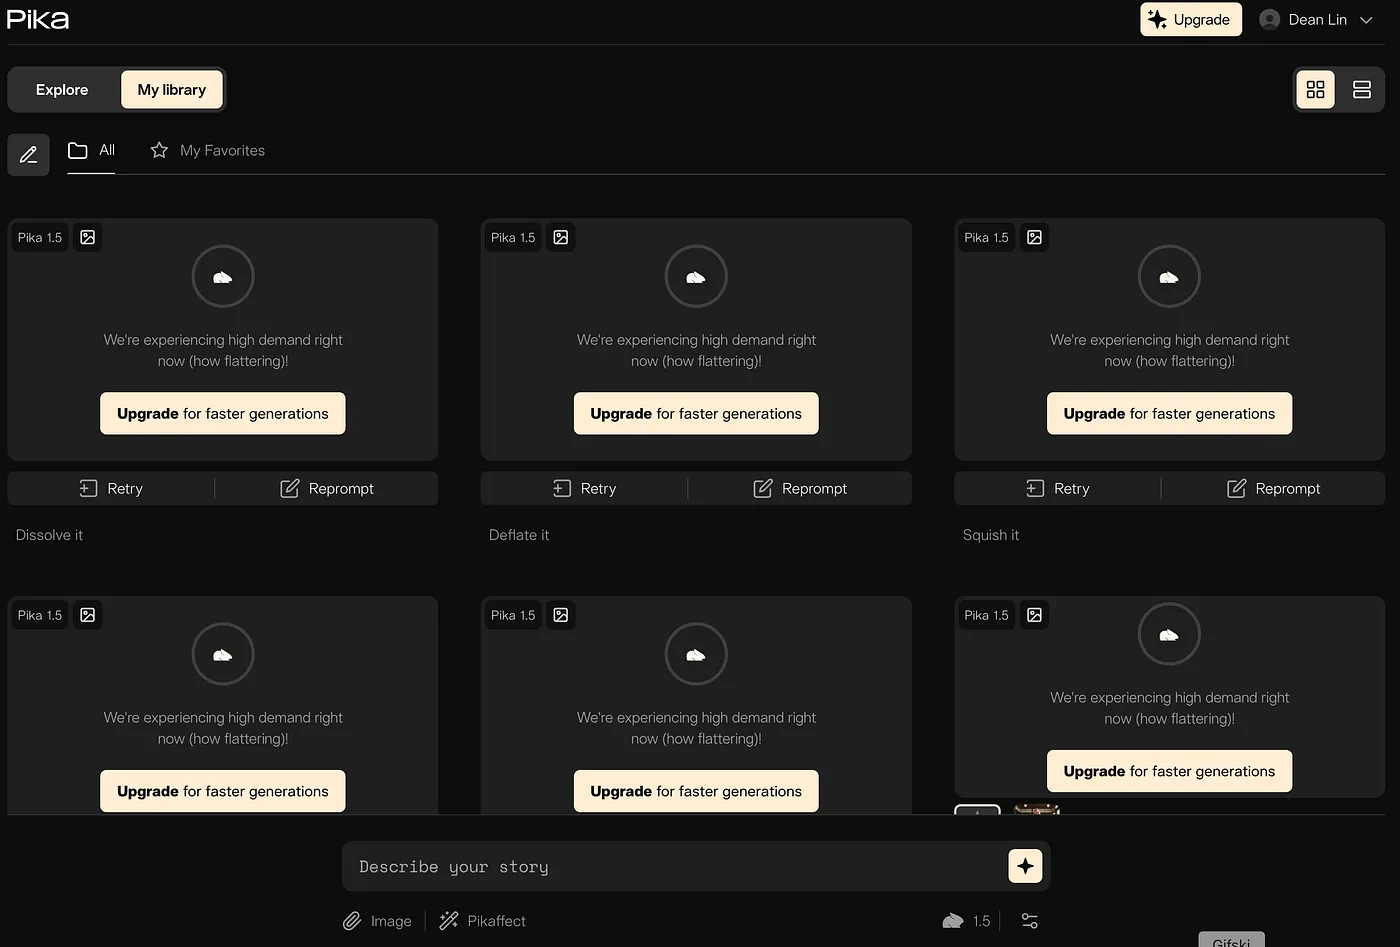
Task: Open the Pikaffect options
Action: pyautogui.click(x=482, y=921)
